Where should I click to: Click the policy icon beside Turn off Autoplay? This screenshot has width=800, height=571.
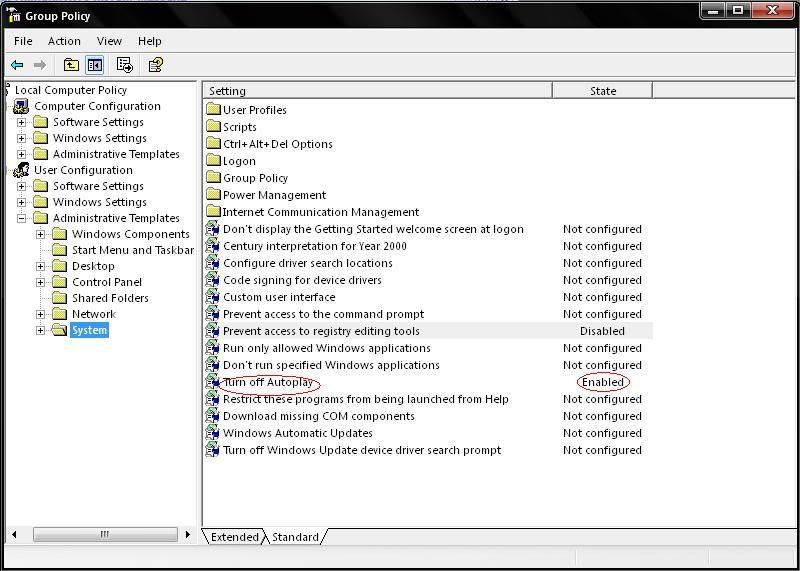coord(212,382)
